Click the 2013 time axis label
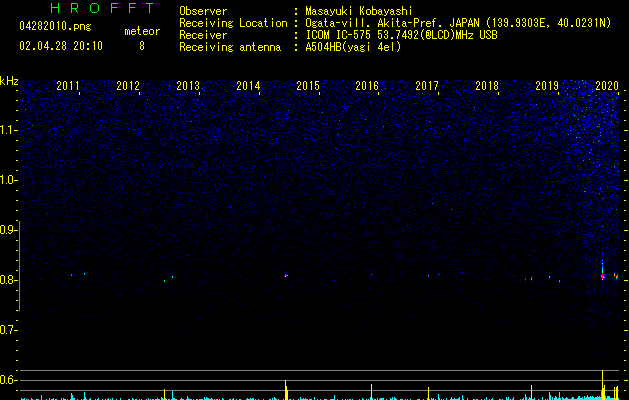The image size is (629, 400). click(188, 86)
